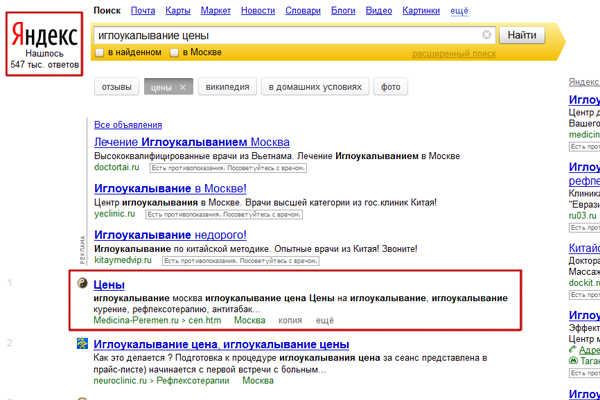This screenshot has height=400, width=600.
Task: Open result 'Иглоукалывание цена, иглоукалывание цены'
Action: coord(221,344)
